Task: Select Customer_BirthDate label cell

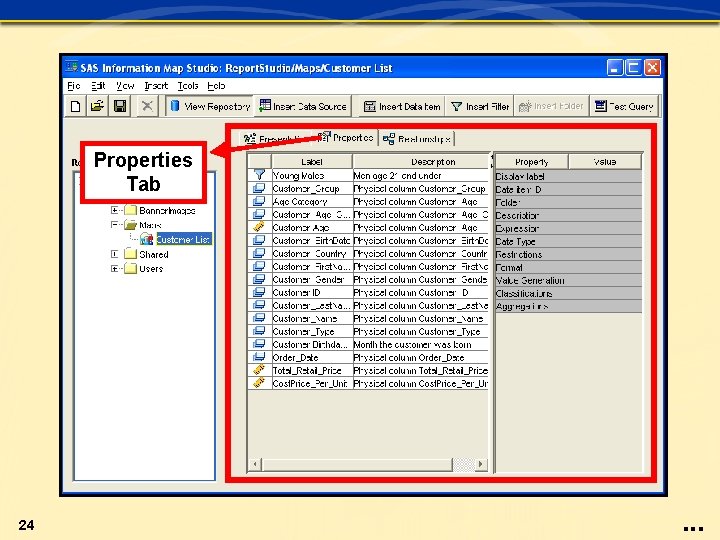Action: click(312, 240)
